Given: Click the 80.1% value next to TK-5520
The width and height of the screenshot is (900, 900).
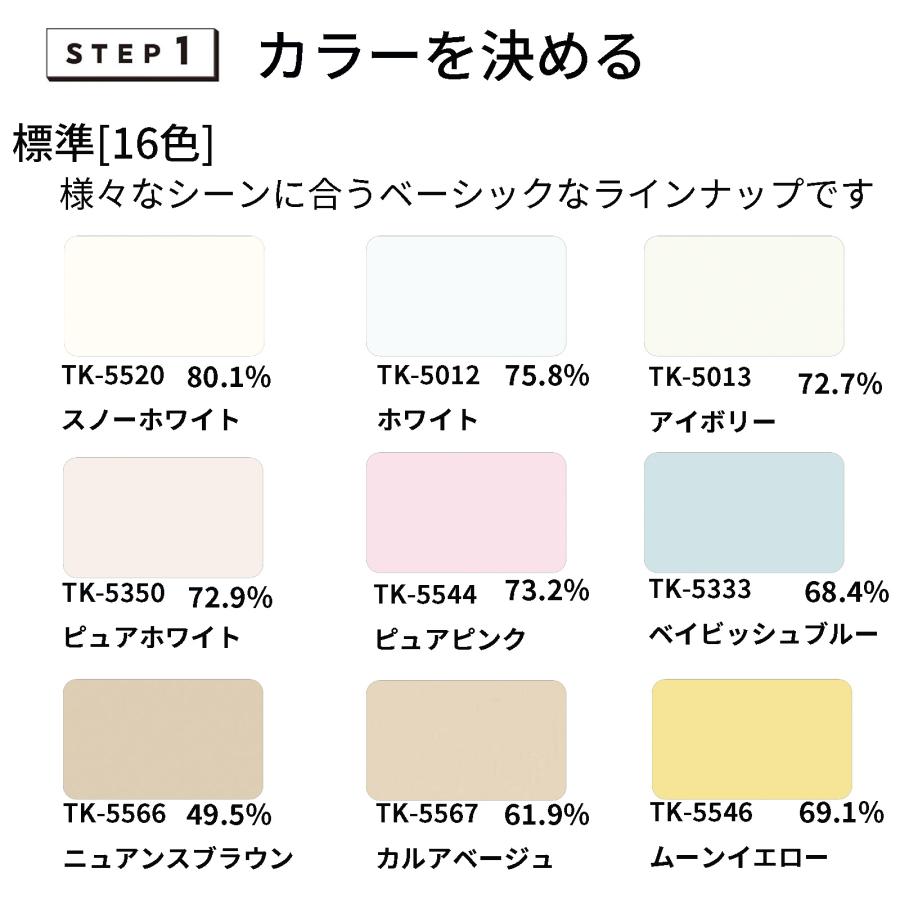Looking at the screenshot, I should [229, 377].
